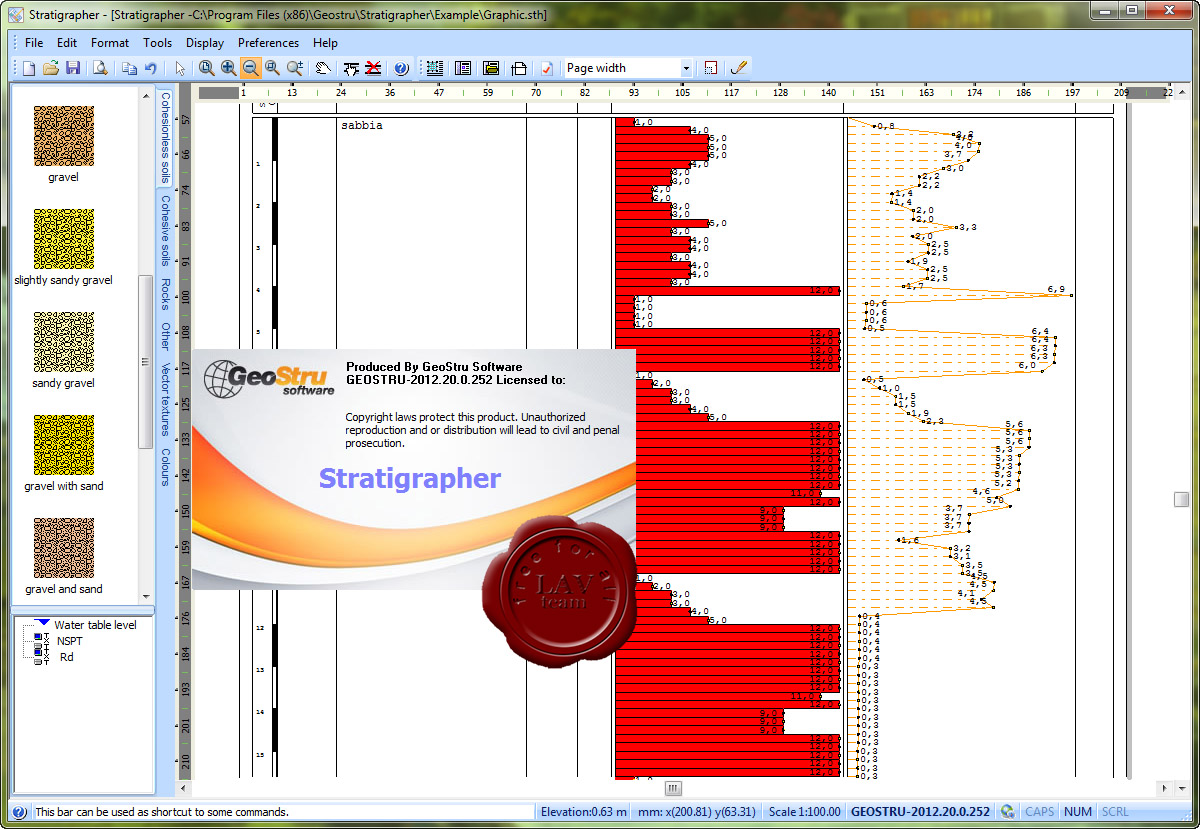Open the Edit menu
The width and height of the screenshot is (1200, 829).
67,43
